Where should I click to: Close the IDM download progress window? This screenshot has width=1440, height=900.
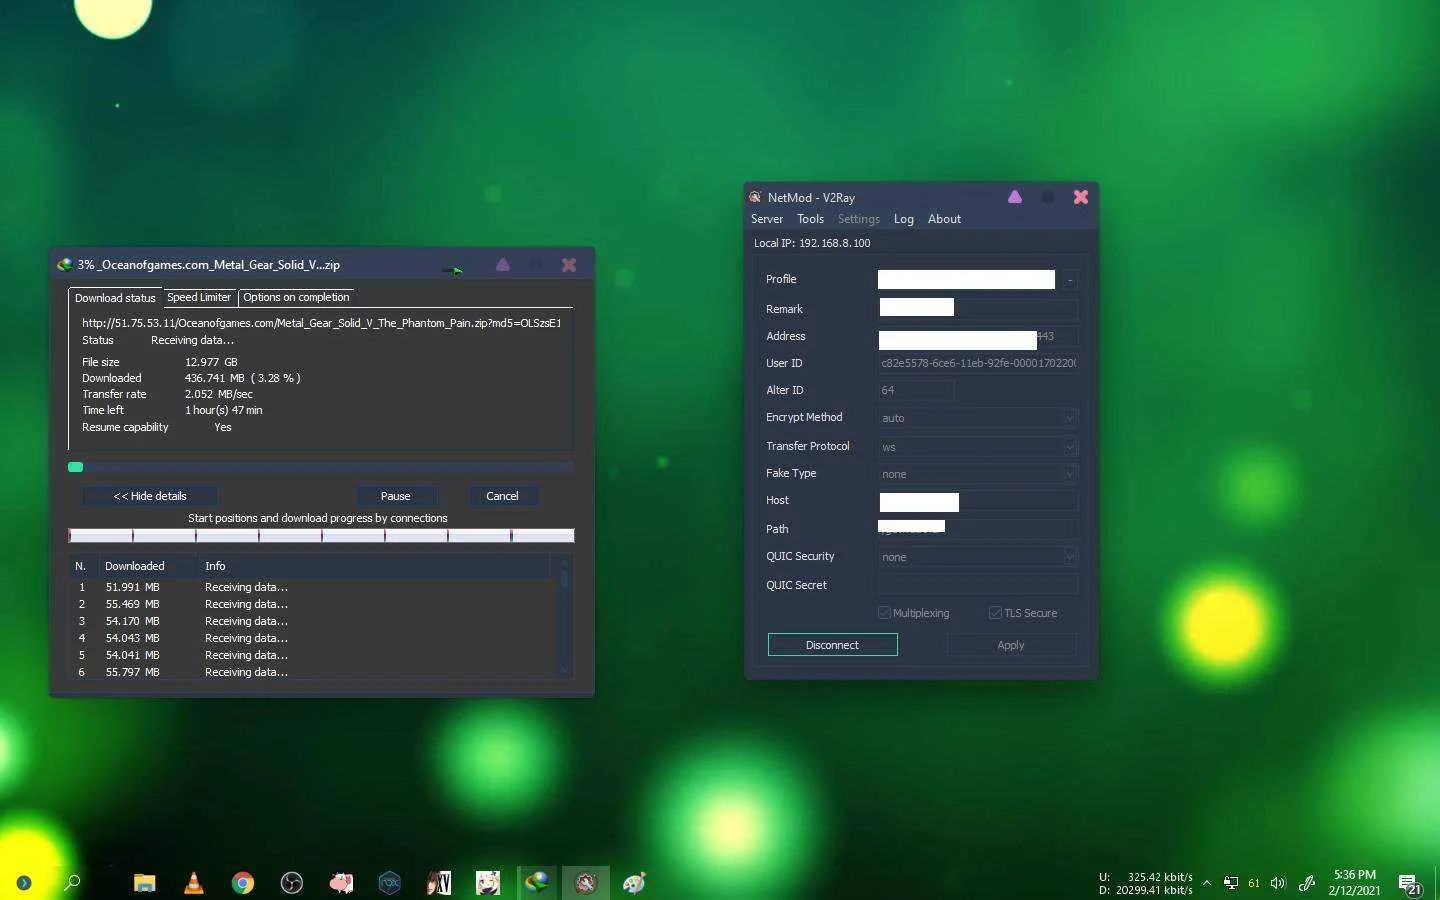pos(569,265)
